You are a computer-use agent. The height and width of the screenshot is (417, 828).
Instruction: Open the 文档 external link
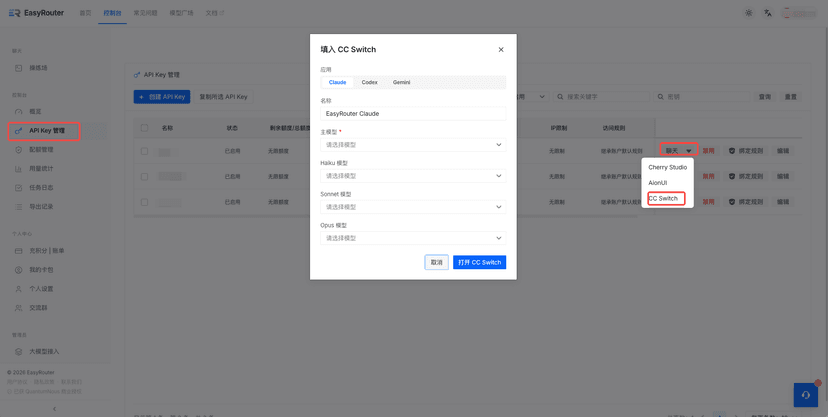[214, 13]
